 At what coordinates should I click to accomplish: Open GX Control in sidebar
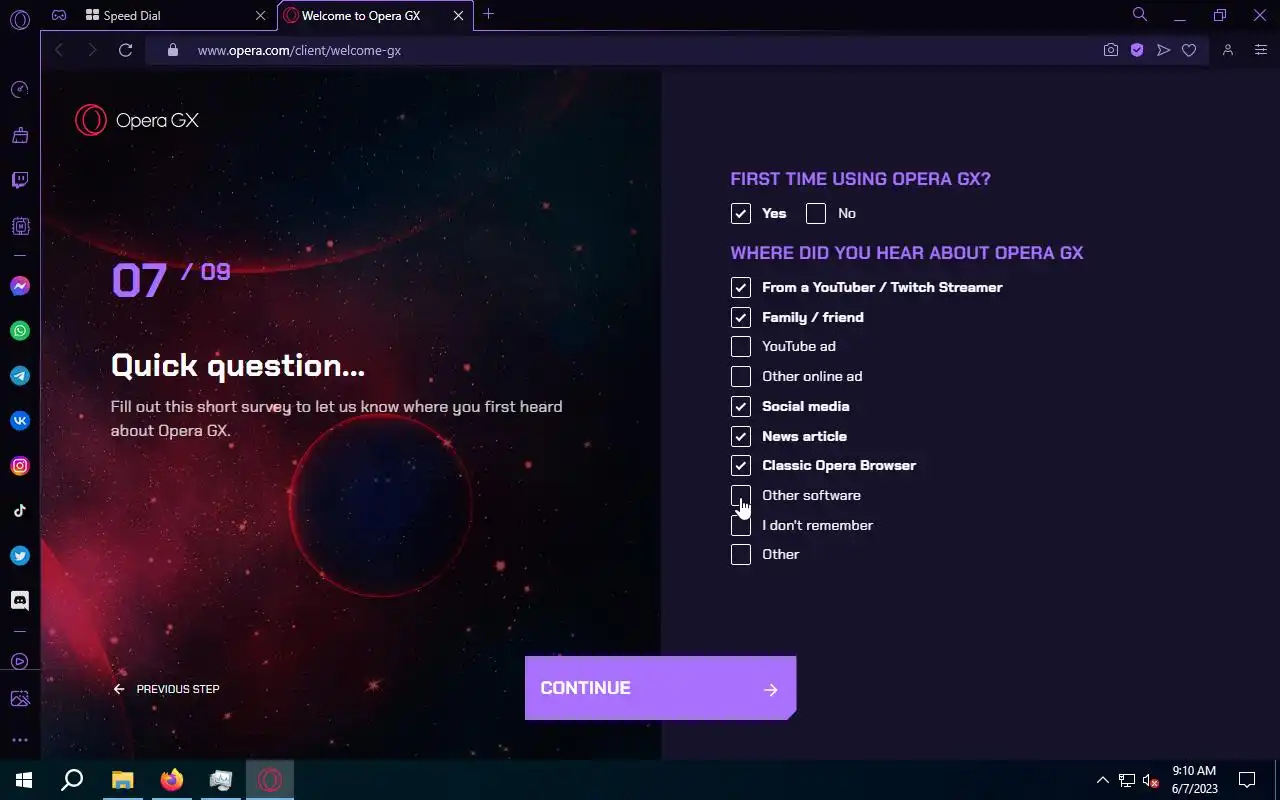[x=20, y=90]
